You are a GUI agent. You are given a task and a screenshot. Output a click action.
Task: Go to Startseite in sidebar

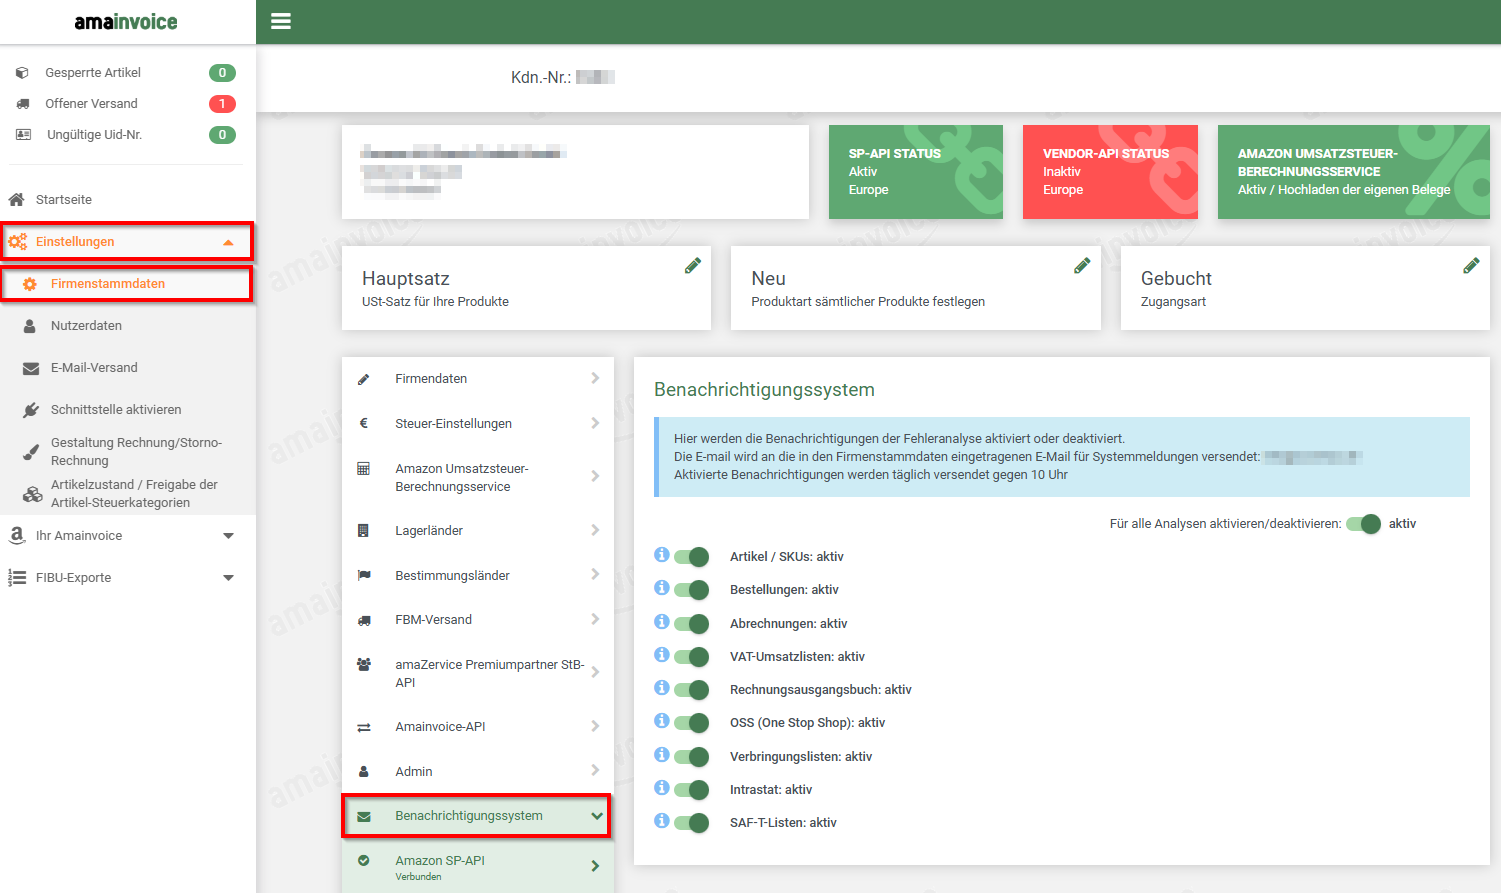click(64, 200)
